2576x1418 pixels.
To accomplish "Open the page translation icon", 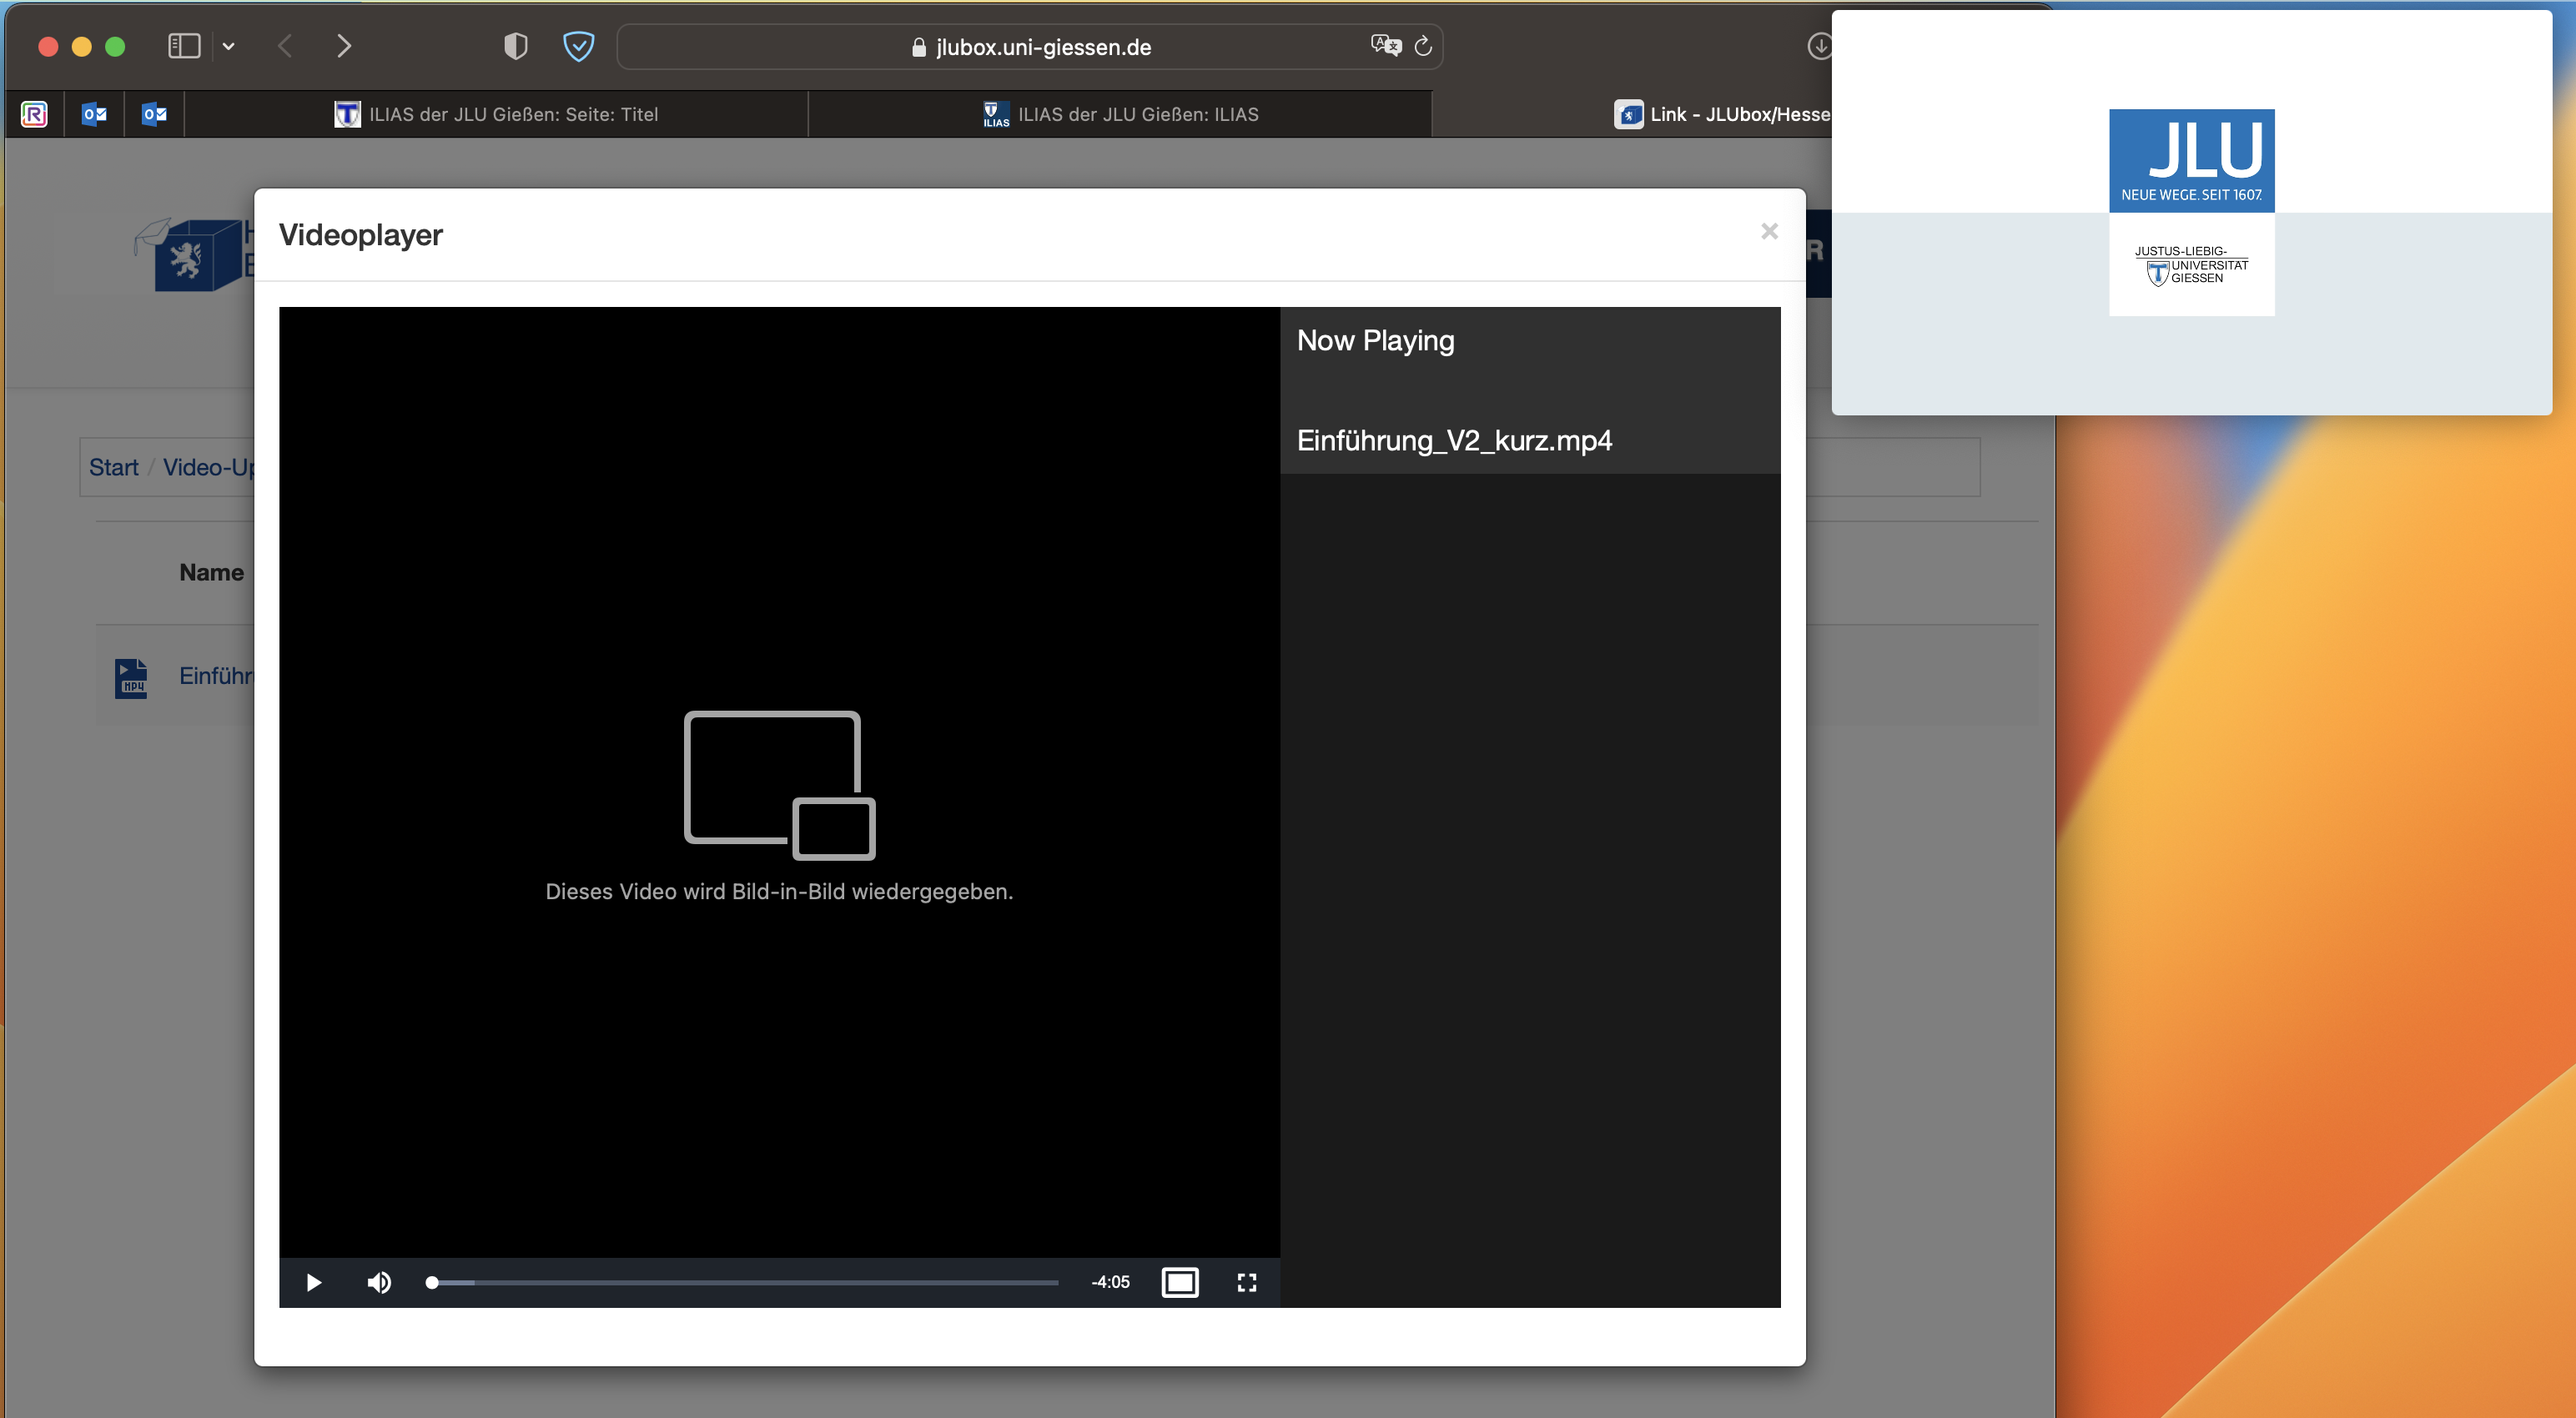I will point(1385,46).
